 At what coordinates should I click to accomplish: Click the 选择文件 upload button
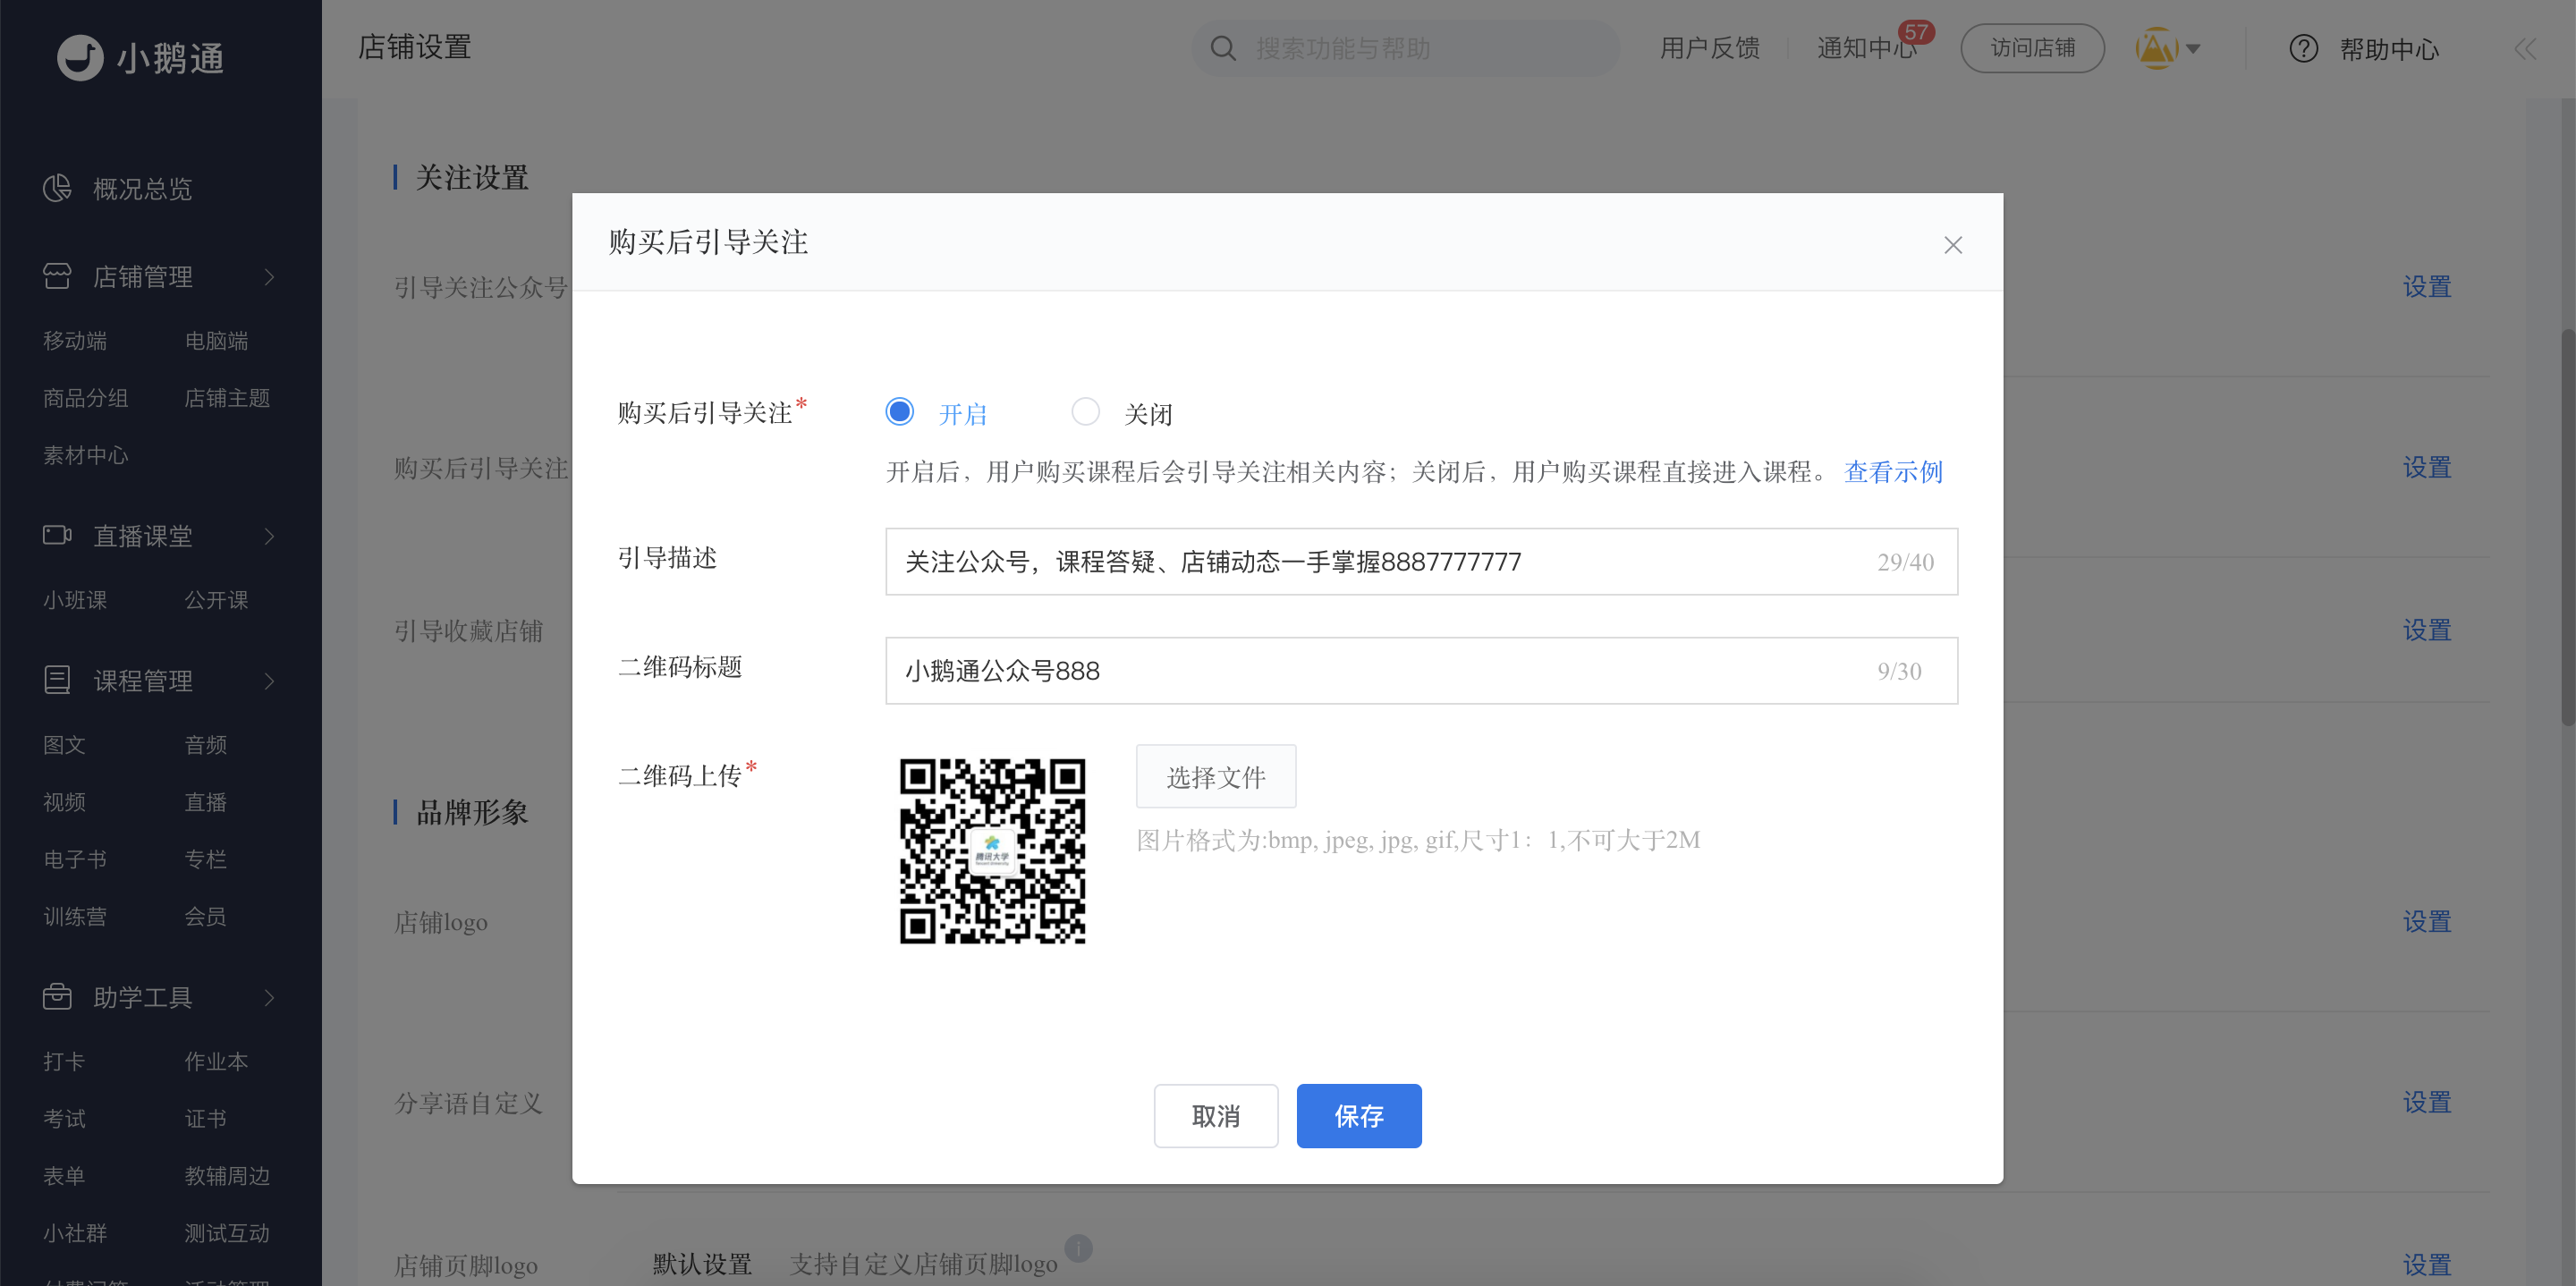[1215, 777]
